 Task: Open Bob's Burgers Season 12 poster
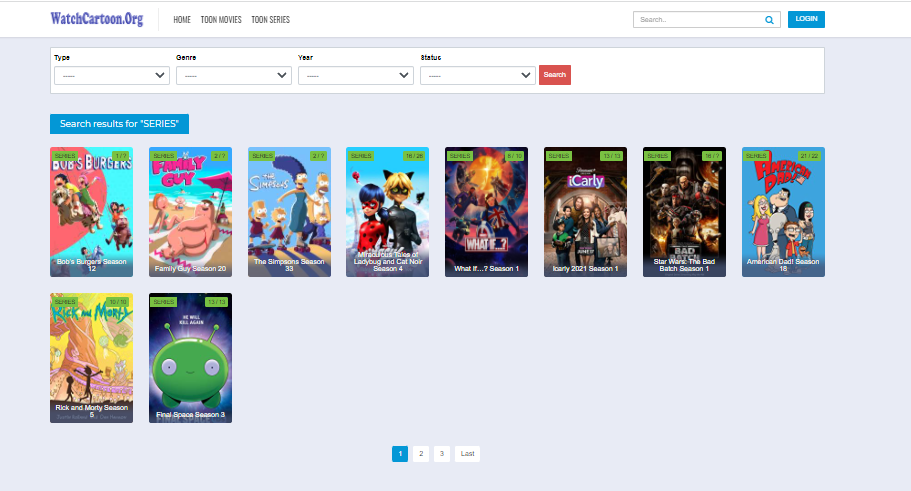click(91, 212)
